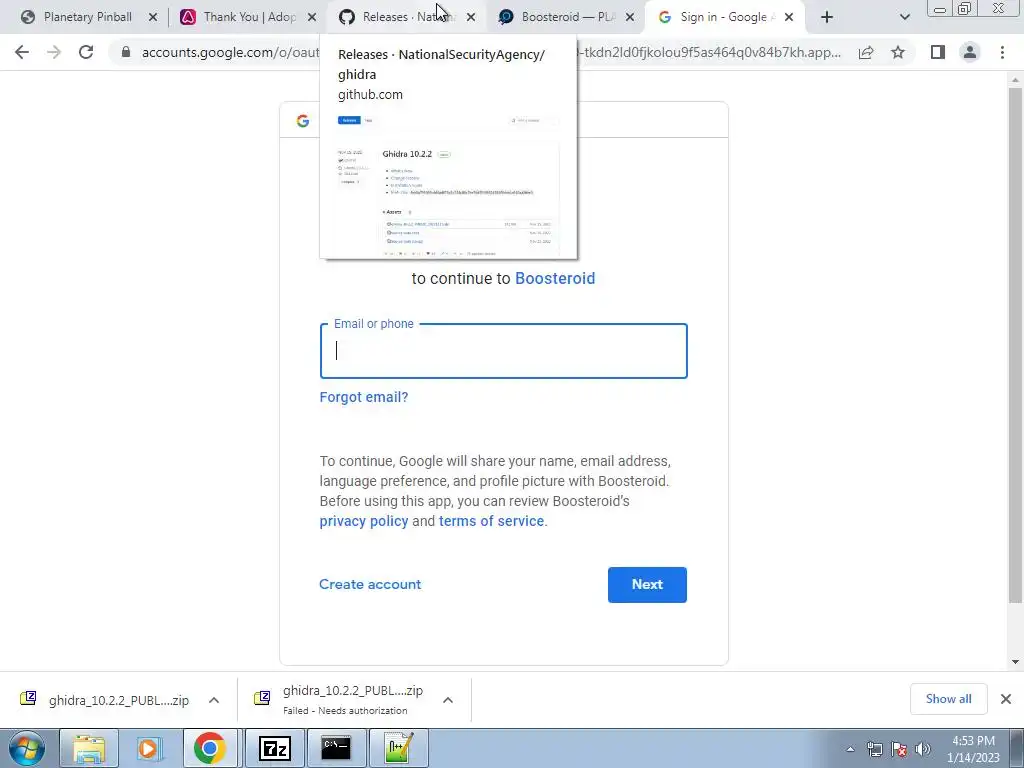Switch to the Planetary Pinball tab
Screen dimensions: 1024x768
click(x=88, y=17)
